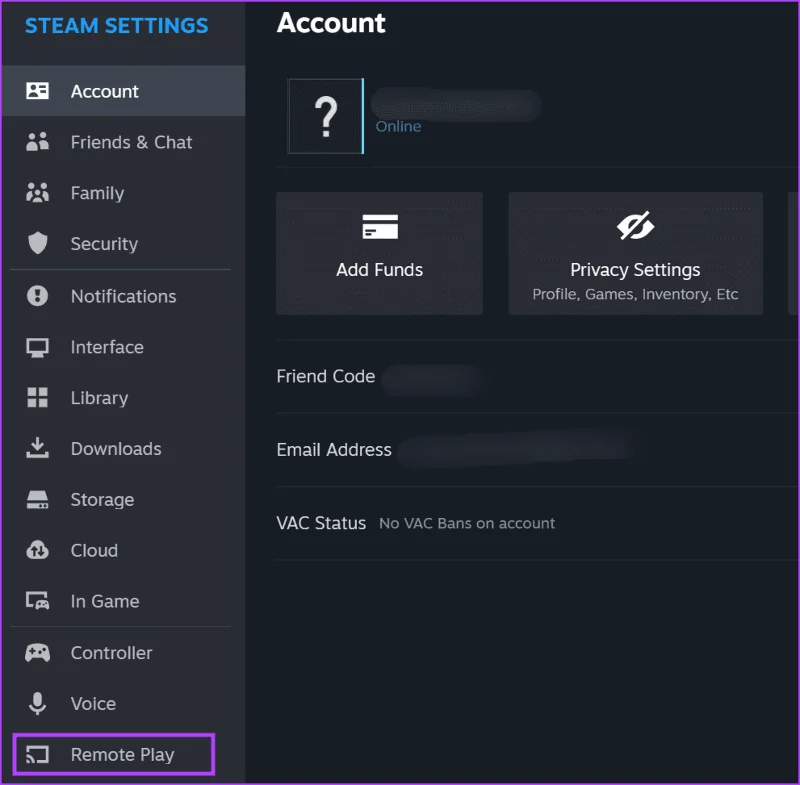This screenshot has width=800, height=785.
Task: Click the Downloads arrow icon
Action: coord(37,447)
